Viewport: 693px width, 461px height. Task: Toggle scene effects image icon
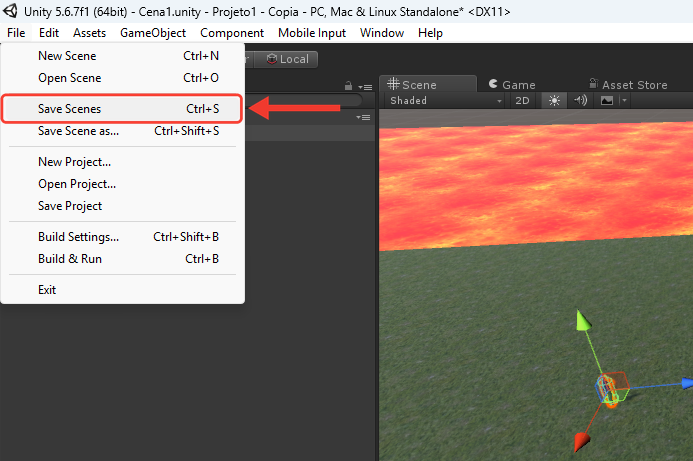(x=607, y=101)
